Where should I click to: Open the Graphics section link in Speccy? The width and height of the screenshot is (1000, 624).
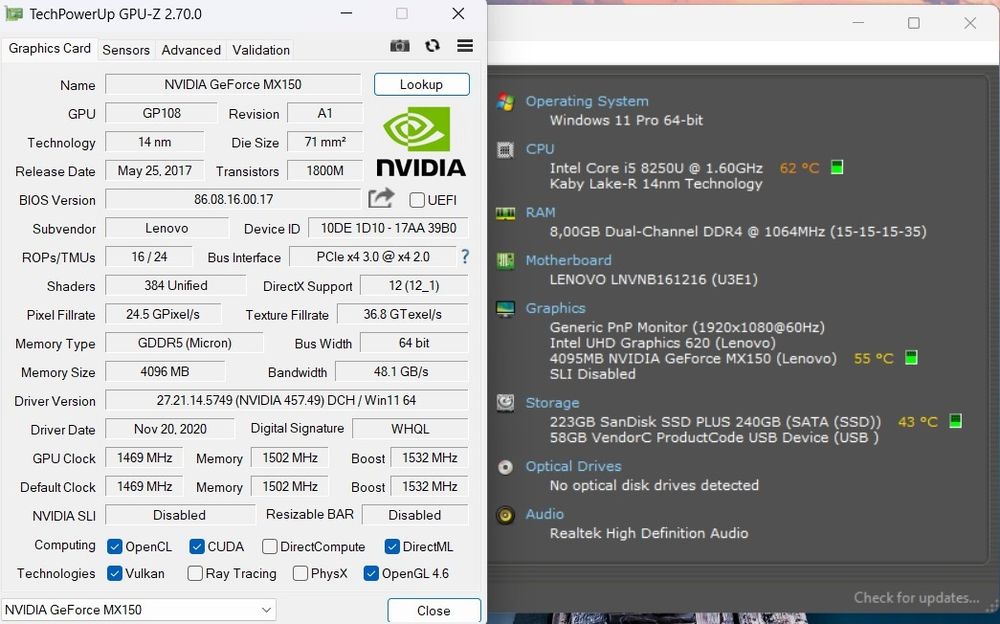tap(555, 308)
